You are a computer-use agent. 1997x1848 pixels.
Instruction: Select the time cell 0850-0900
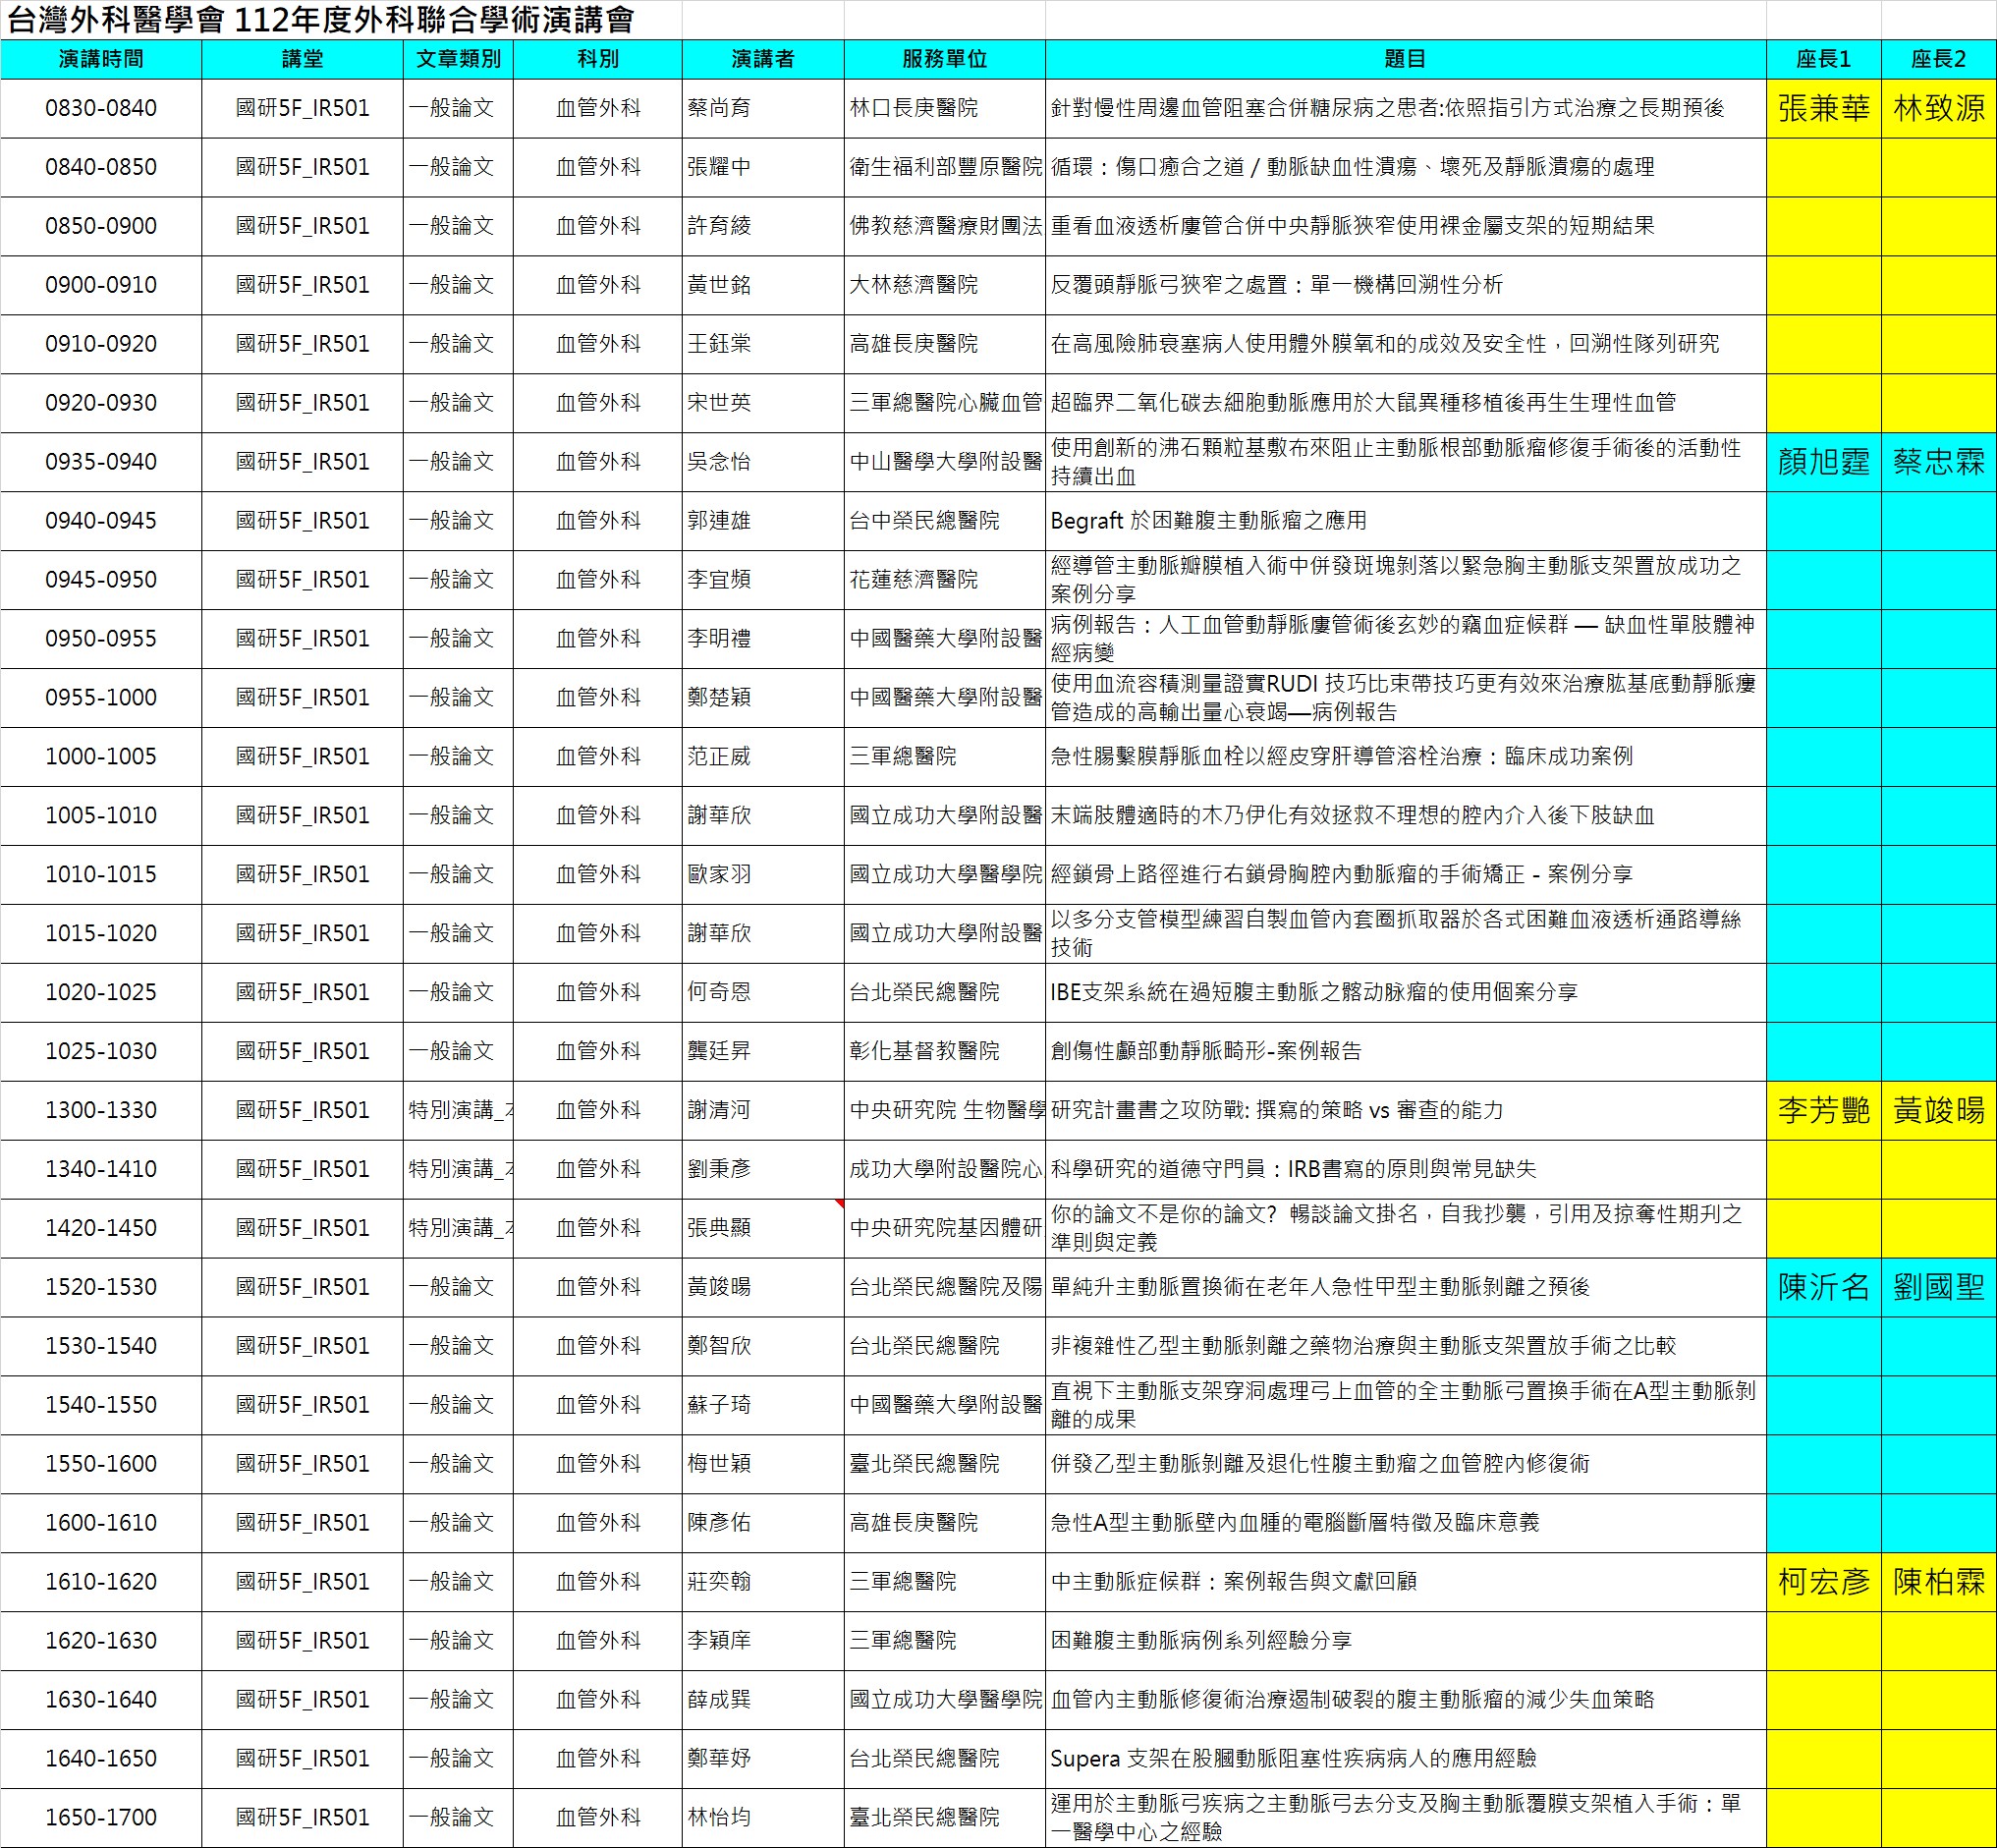[x=101, y=226]
